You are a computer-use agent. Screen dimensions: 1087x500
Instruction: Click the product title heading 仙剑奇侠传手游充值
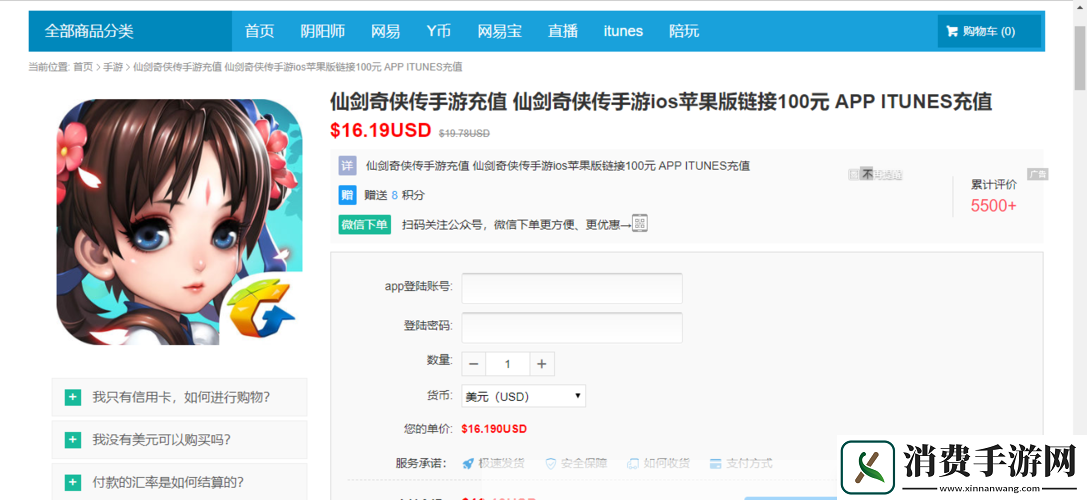point(661,102)
